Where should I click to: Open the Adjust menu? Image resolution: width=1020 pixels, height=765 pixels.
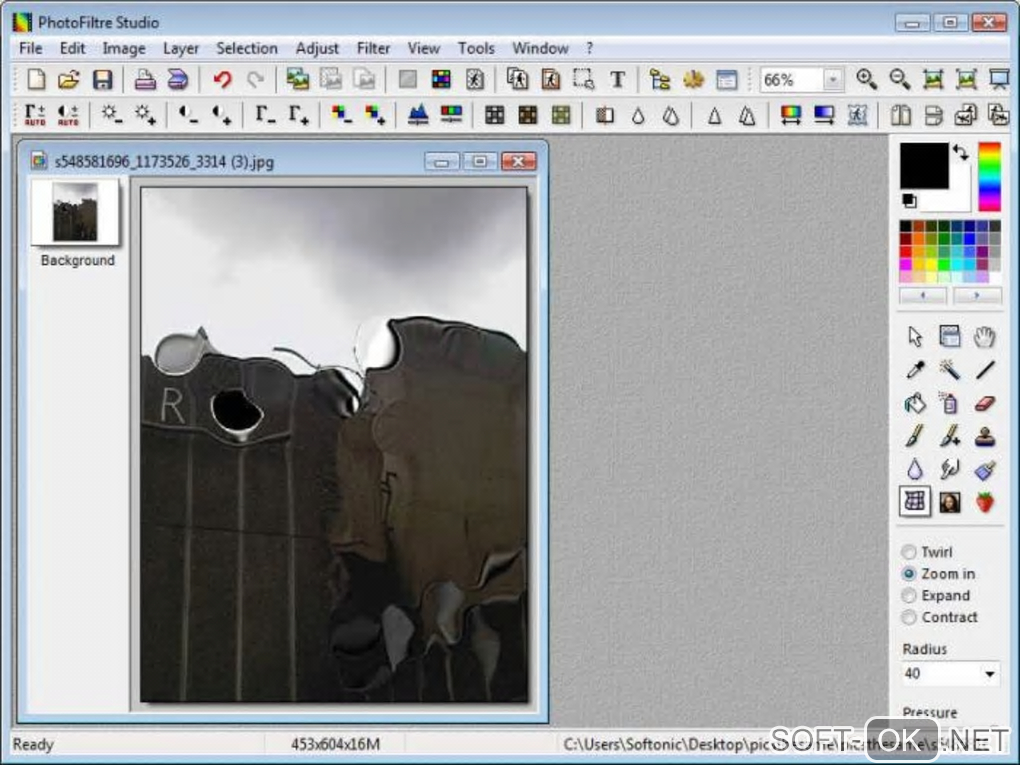(317, 48)
